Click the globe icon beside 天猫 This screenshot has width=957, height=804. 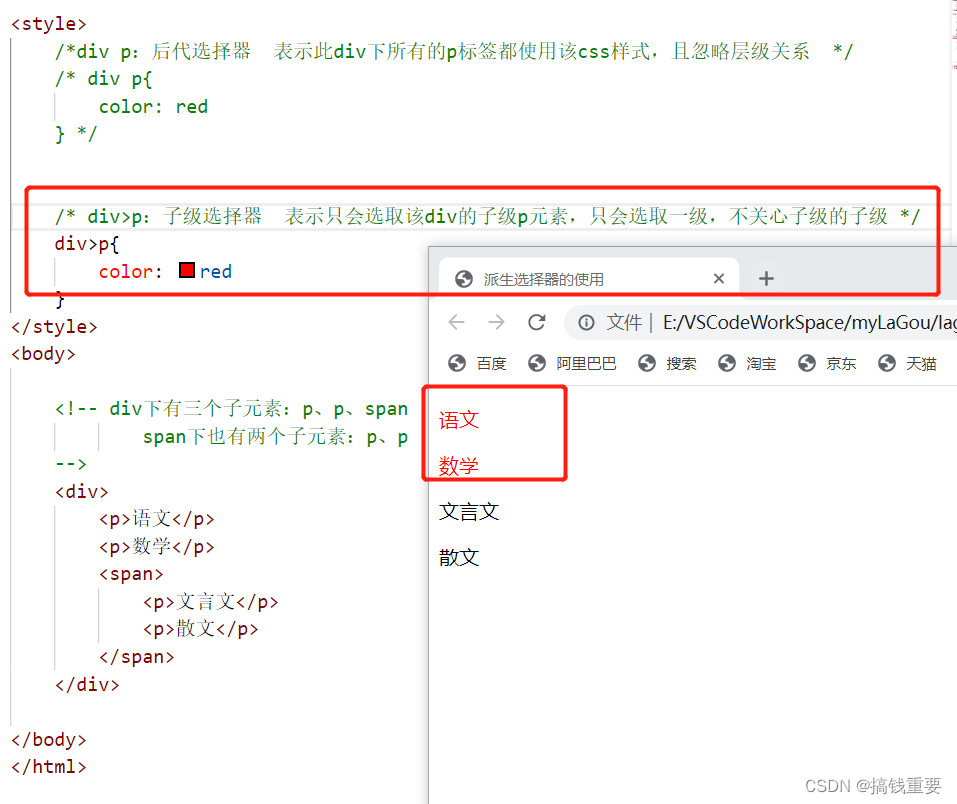click(x=887, y=363)
